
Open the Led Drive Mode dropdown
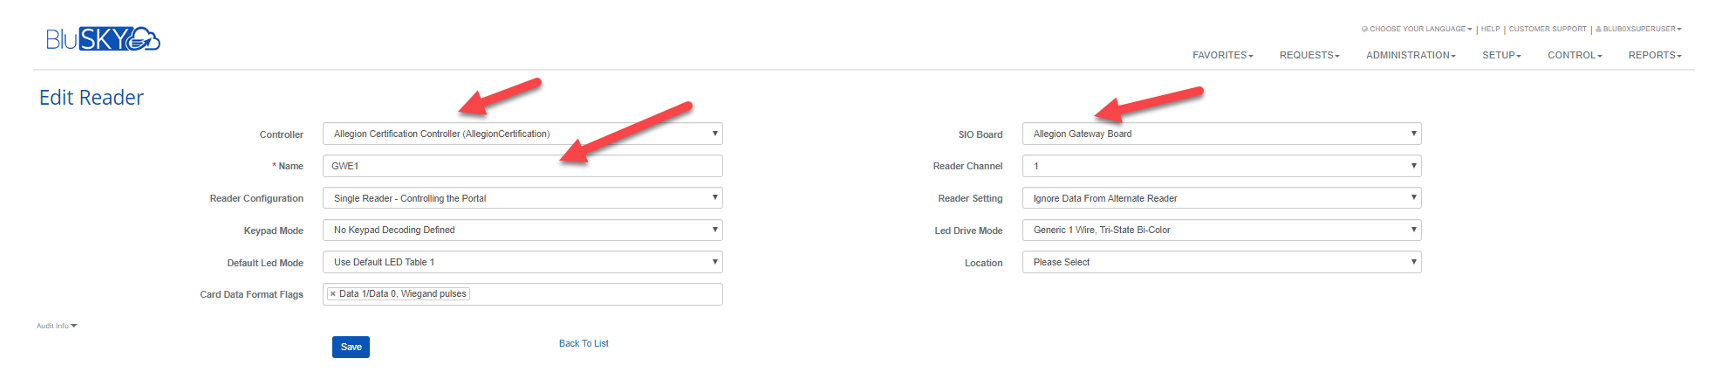[x=1221, y=230]
